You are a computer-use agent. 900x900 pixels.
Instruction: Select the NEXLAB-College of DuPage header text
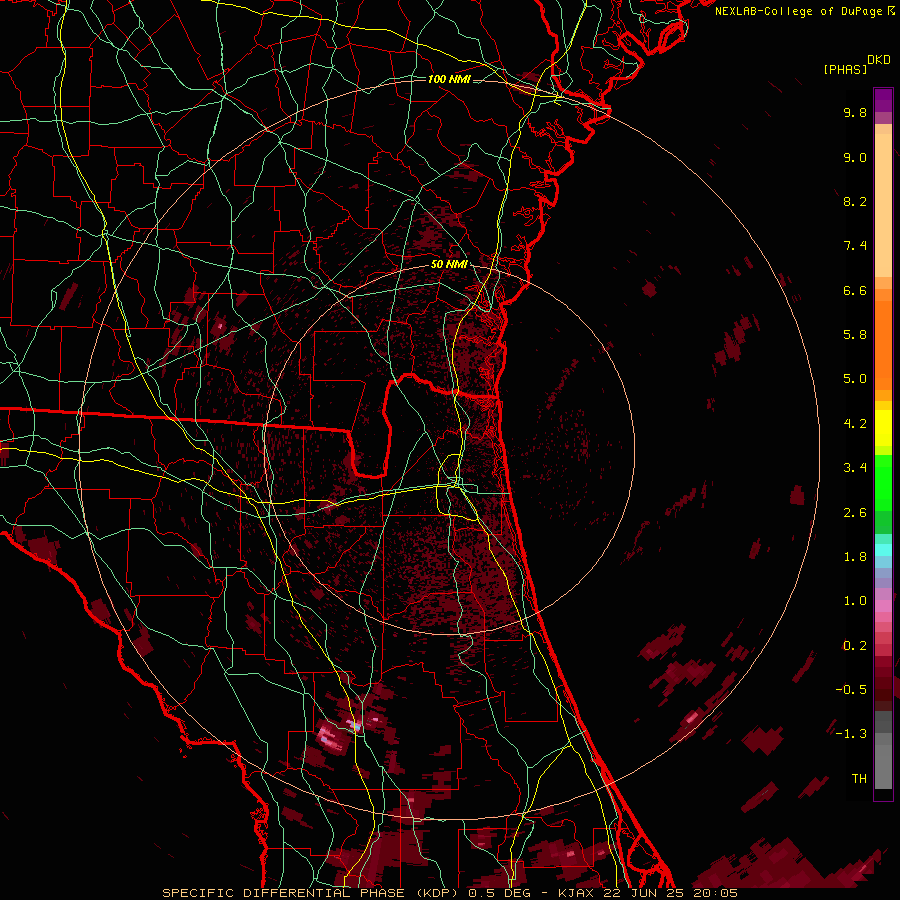coord(798,11)
